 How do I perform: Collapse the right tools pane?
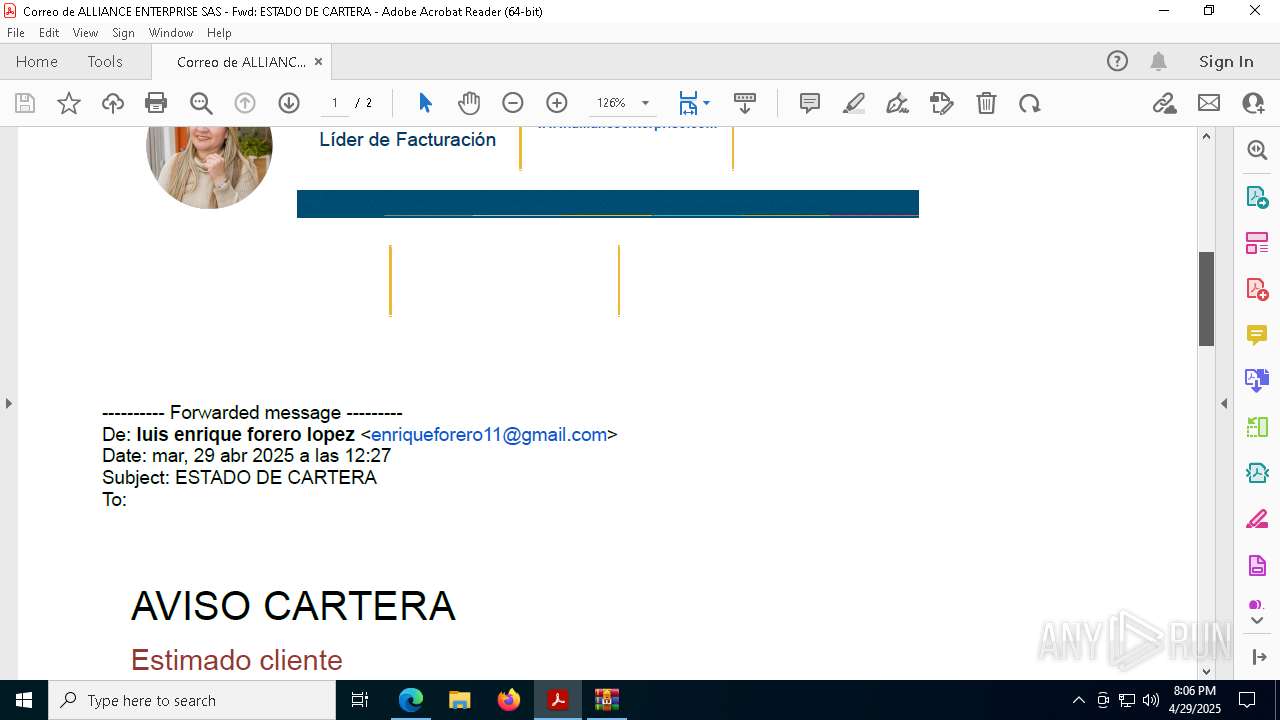click(1258, 657)
